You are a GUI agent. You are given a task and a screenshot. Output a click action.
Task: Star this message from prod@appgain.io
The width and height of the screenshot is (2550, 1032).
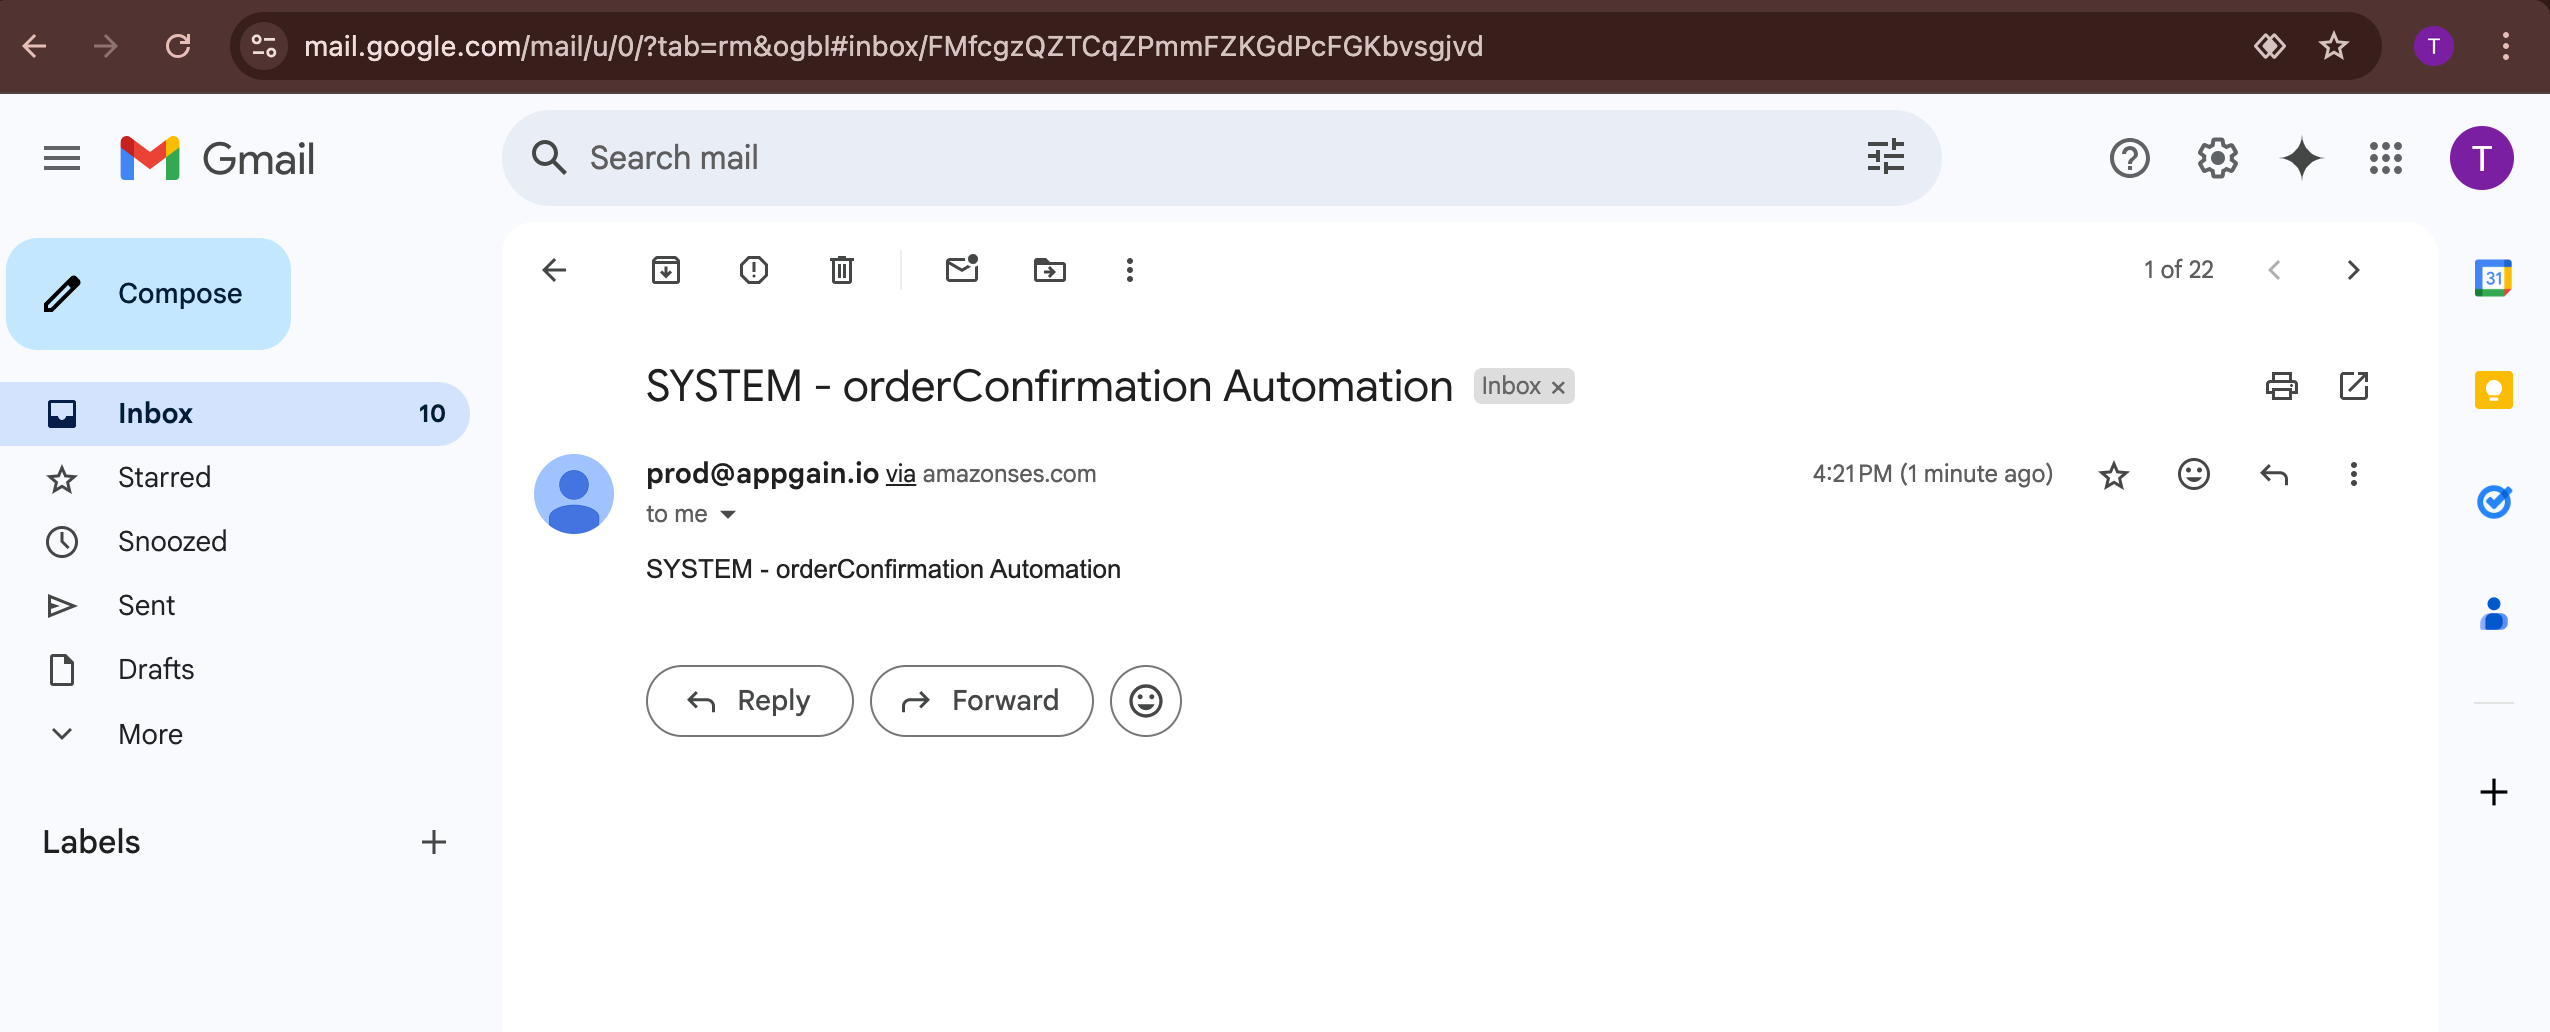coord(2113,475)
